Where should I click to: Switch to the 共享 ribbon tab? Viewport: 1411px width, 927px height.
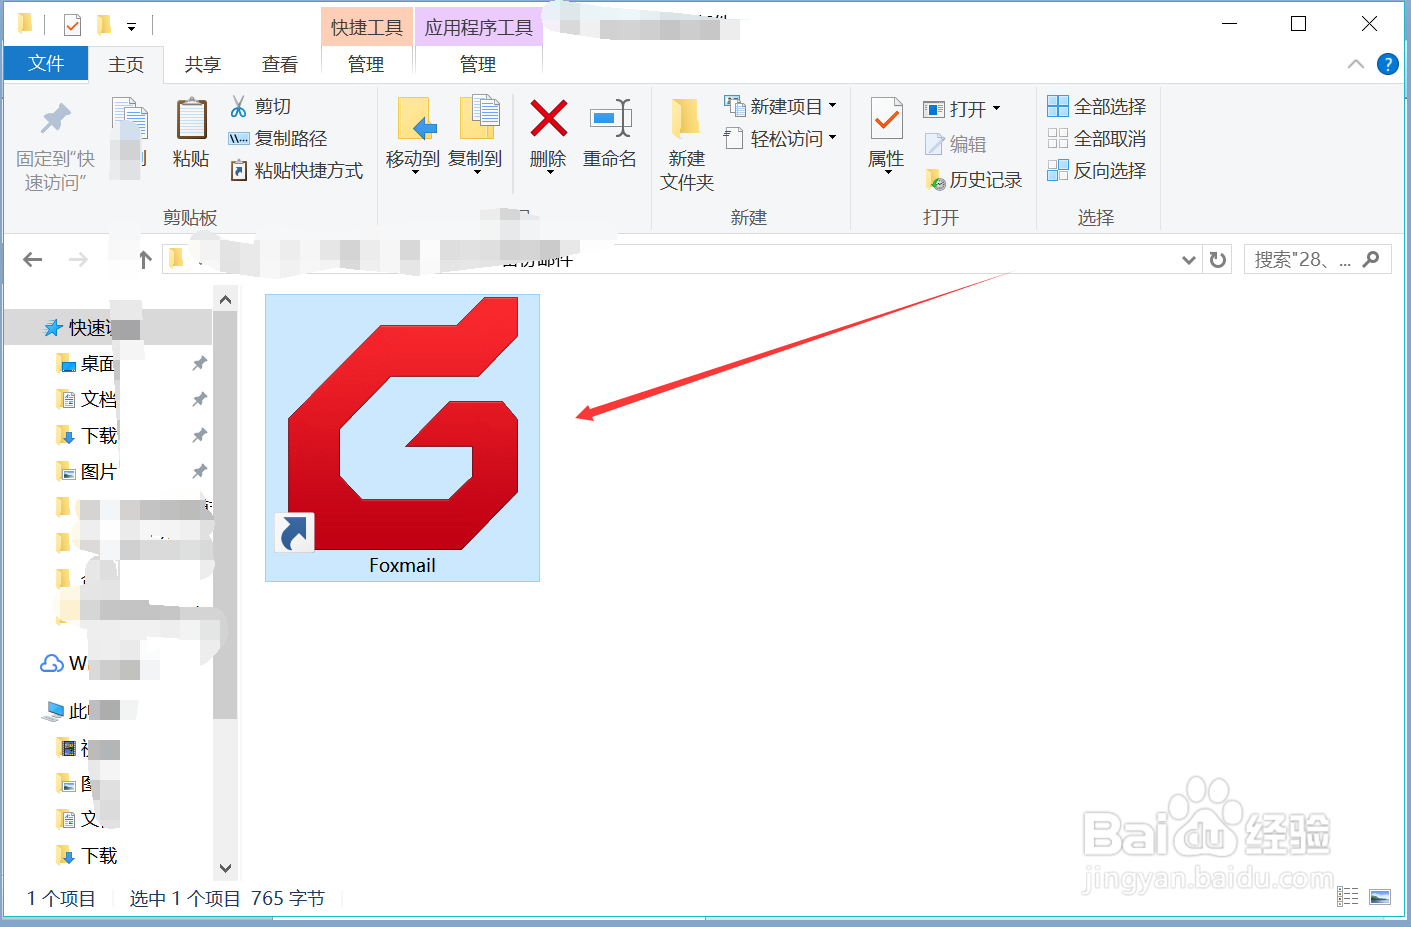pos(202,64)
